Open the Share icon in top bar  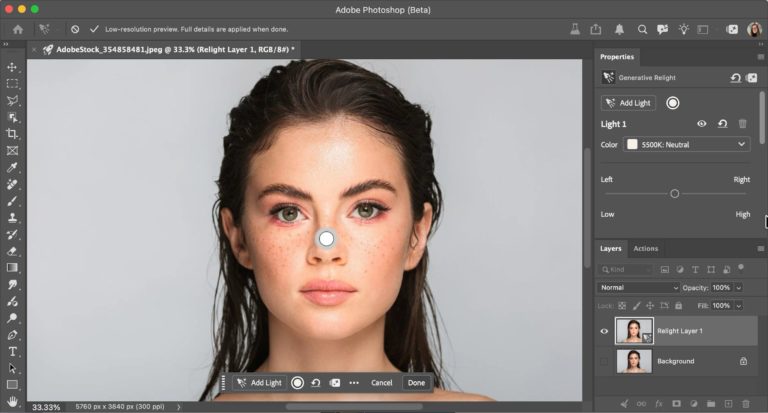pos(596,29)
